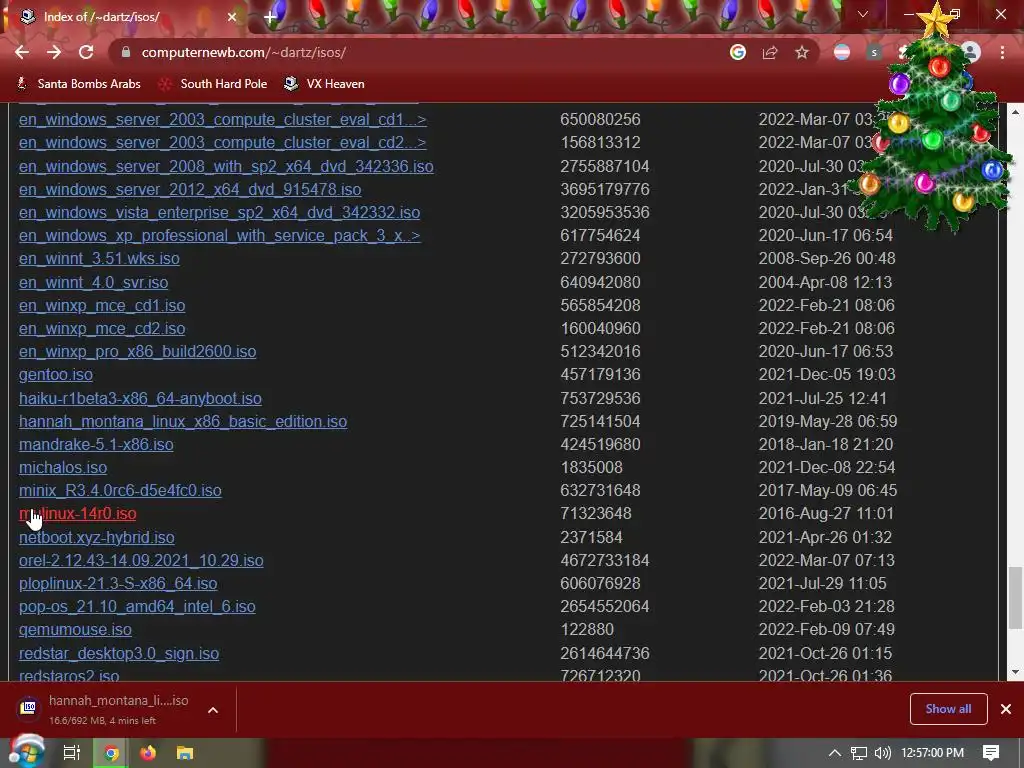1024x768 pixels.
Task: Go back to the previous page
Action: pos(22,52)
